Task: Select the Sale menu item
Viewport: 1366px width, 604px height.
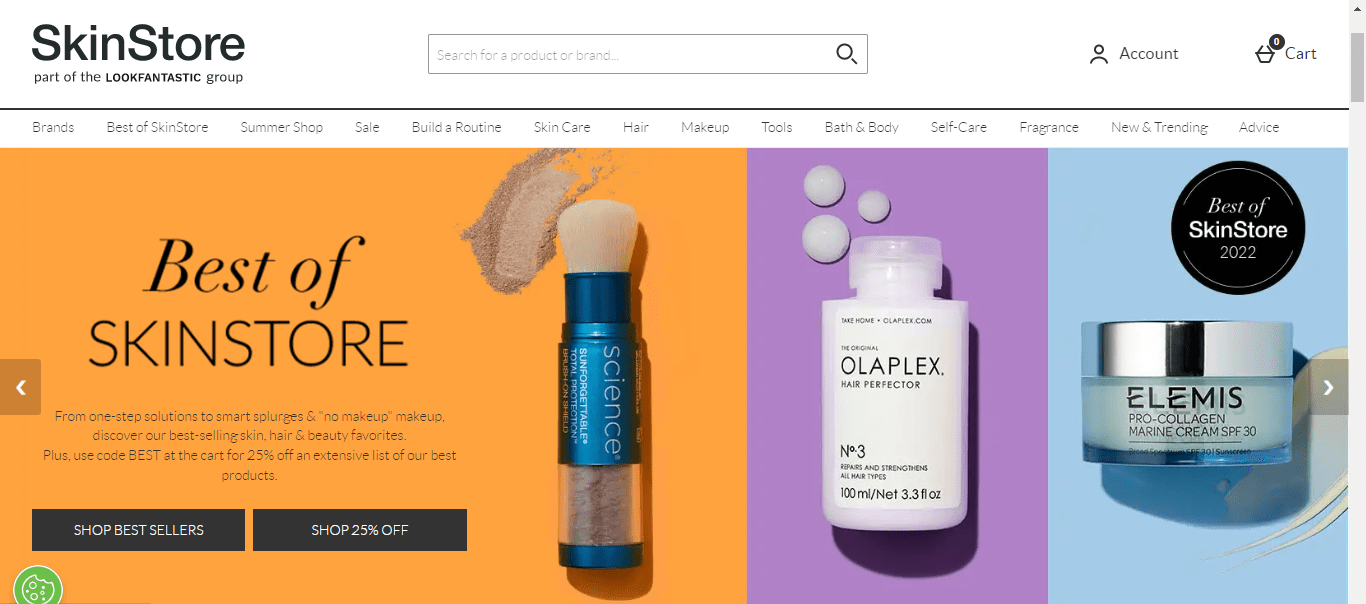Action: tap(367, 127)
